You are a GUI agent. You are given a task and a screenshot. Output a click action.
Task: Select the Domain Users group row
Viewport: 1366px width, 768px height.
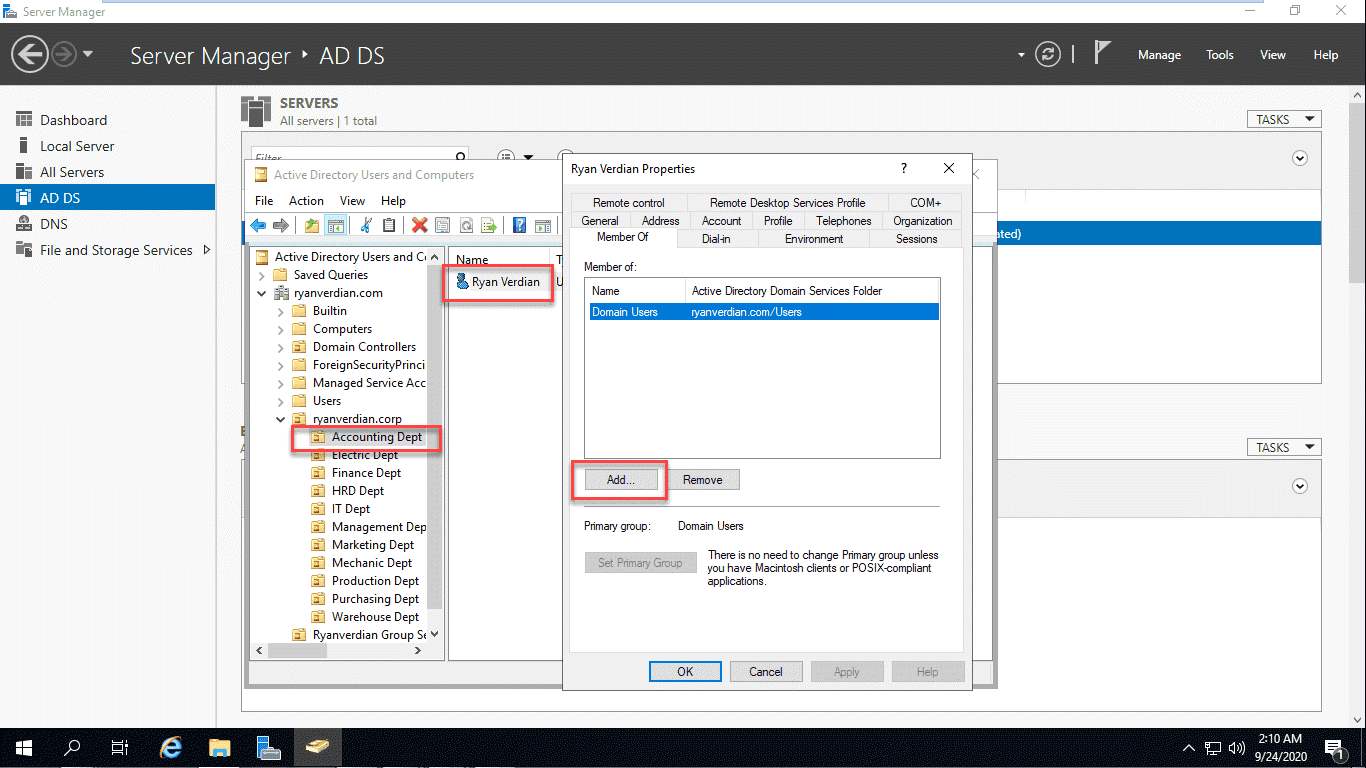coord(762,312)
